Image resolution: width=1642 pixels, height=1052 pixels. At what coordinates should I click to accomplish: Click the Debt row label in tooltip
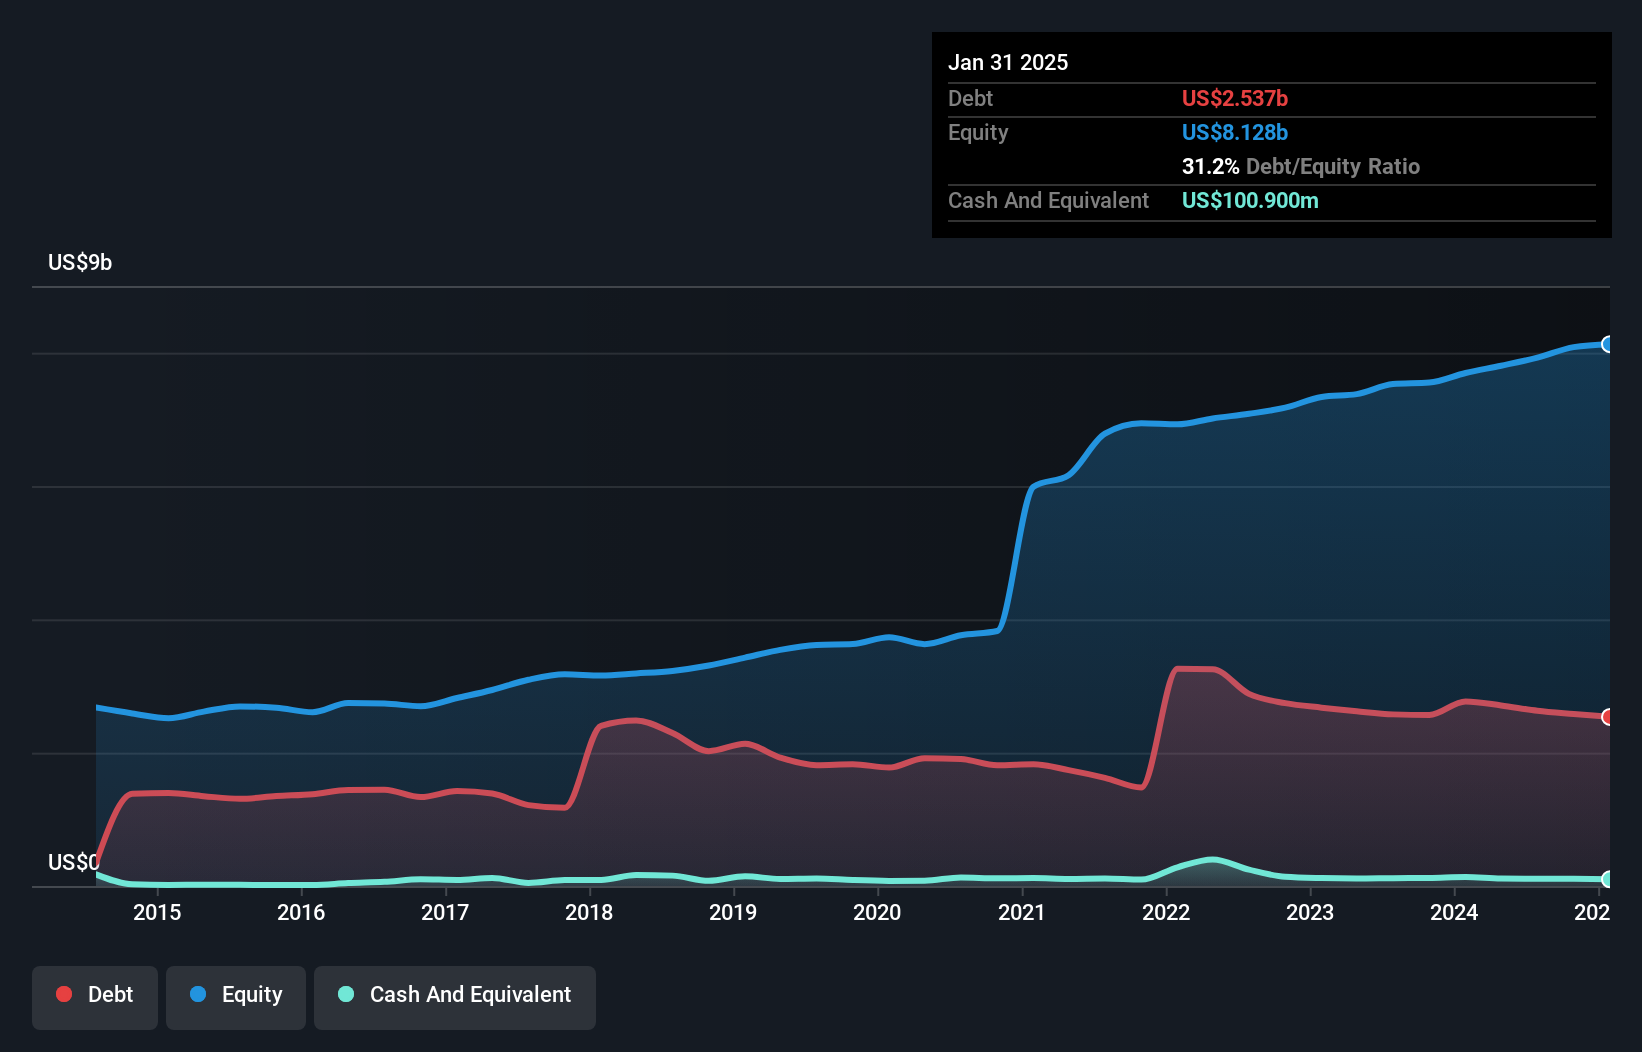pos(970,98)
